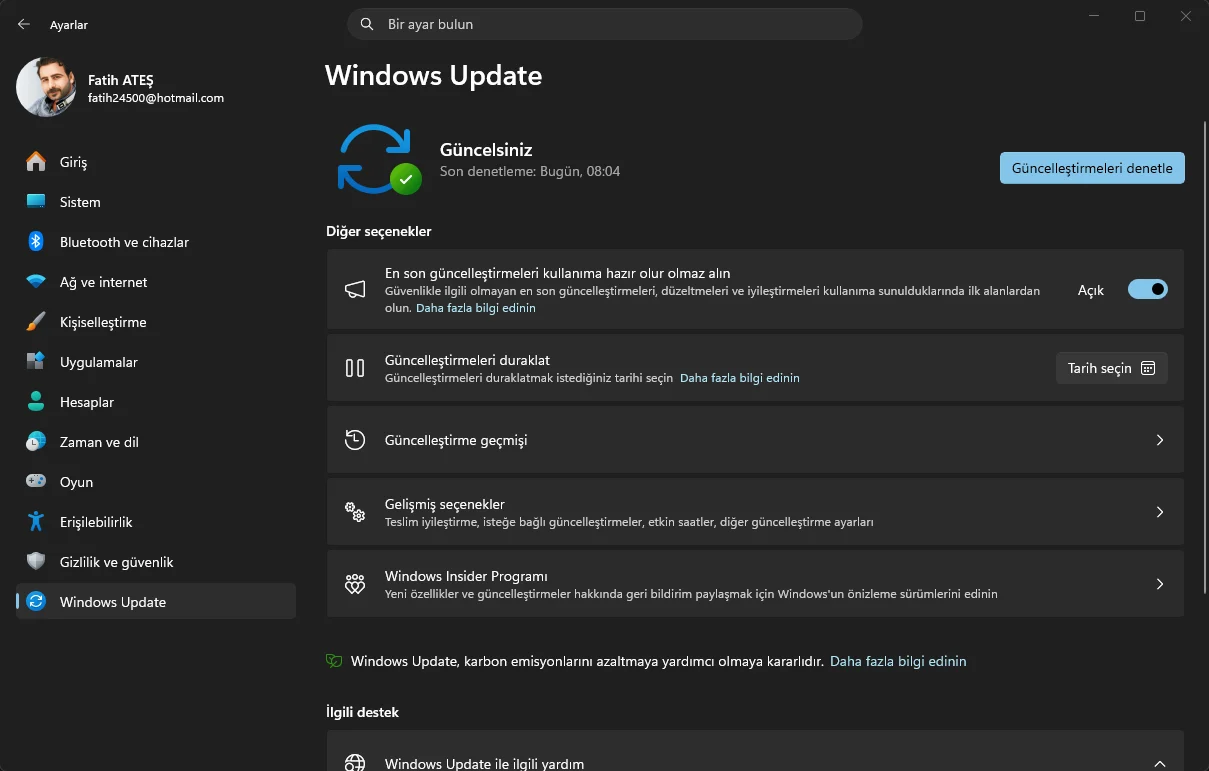The width and height of the screenshot is (1209, 771).
Task: Click the Bir ayar bulun search field
Action: click(x=605, y=24)
